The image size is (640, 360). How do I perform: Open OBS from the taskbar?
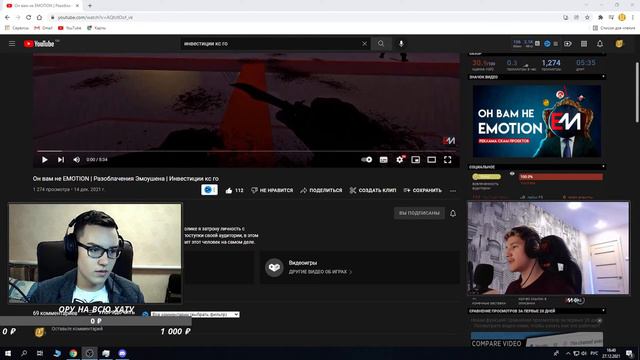pyautogui.click(x=89, y=353)
